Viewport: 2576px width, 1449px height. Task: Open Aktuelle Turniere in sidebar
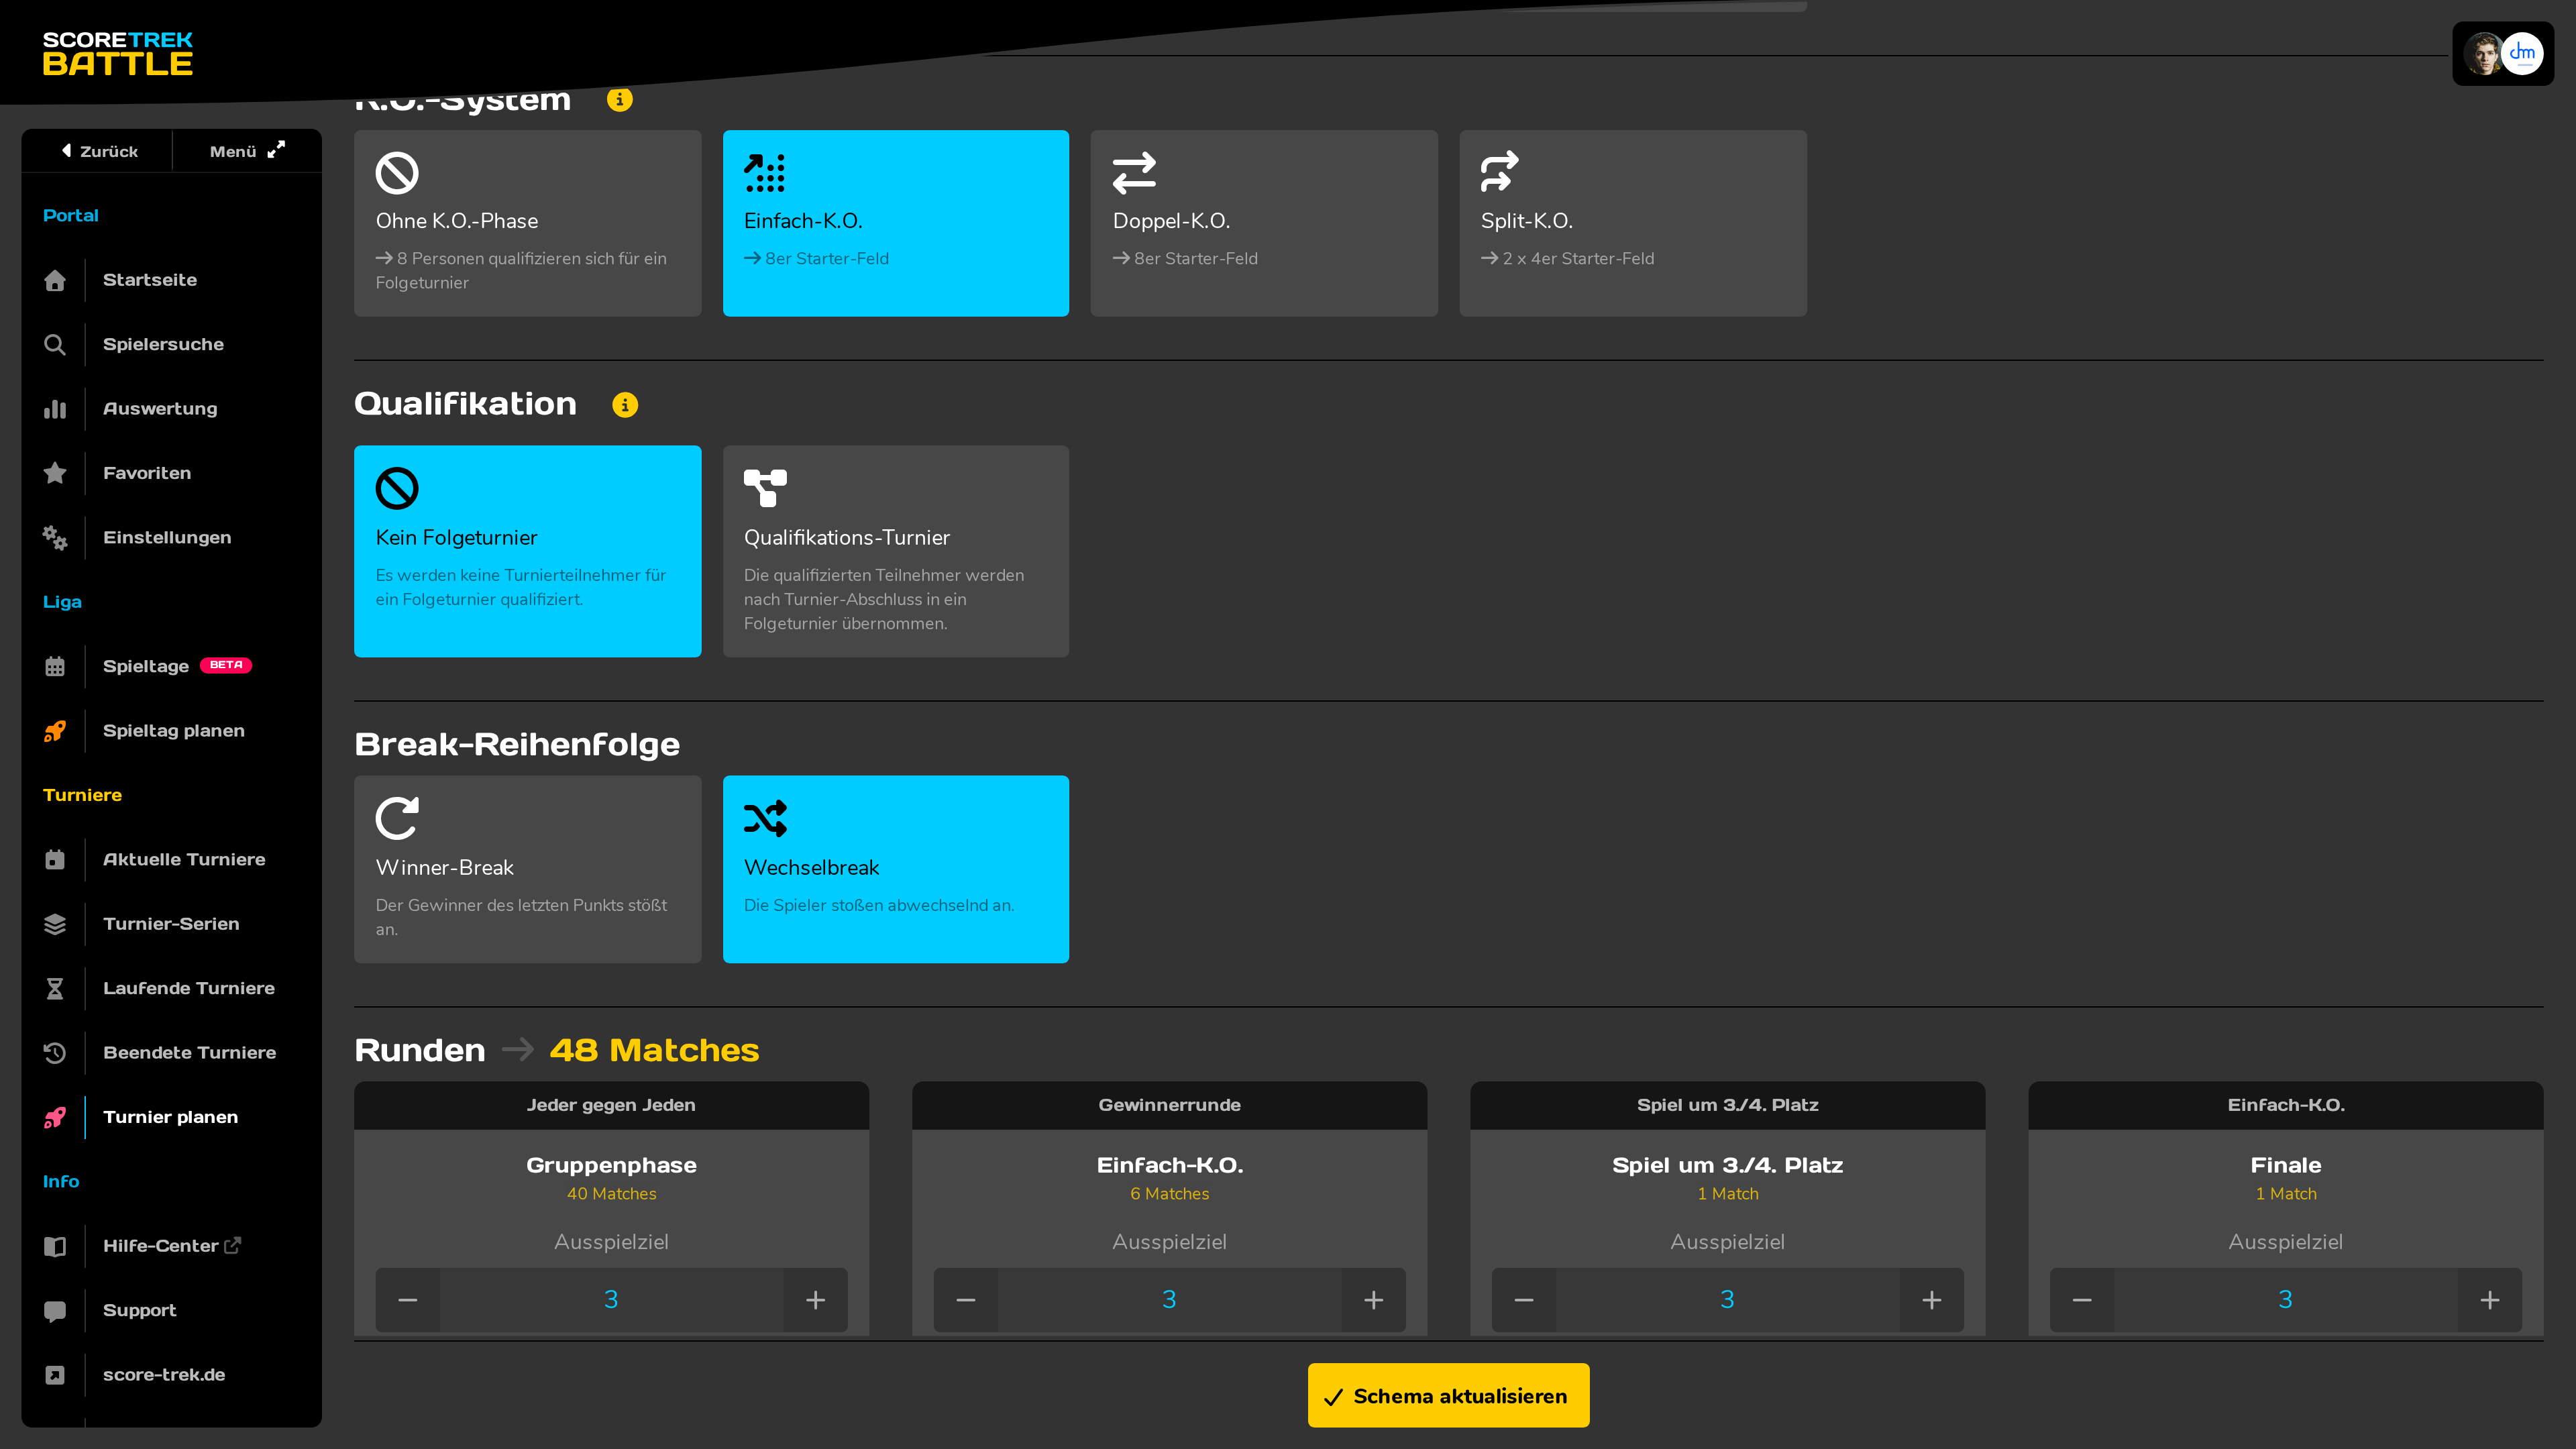184,860
